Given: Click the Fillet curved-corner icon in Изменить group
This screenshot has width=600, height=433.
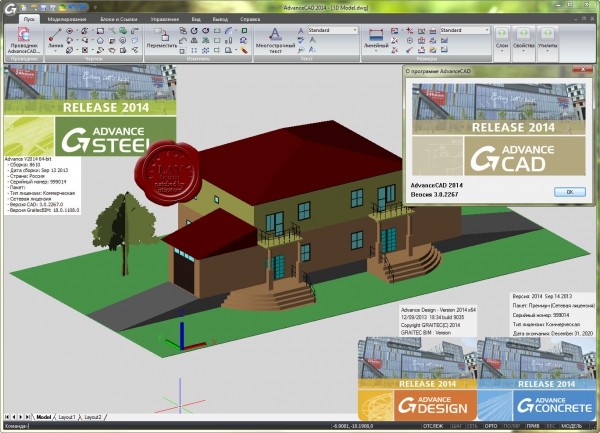Looking at the screenshot, I should [228, 31].
